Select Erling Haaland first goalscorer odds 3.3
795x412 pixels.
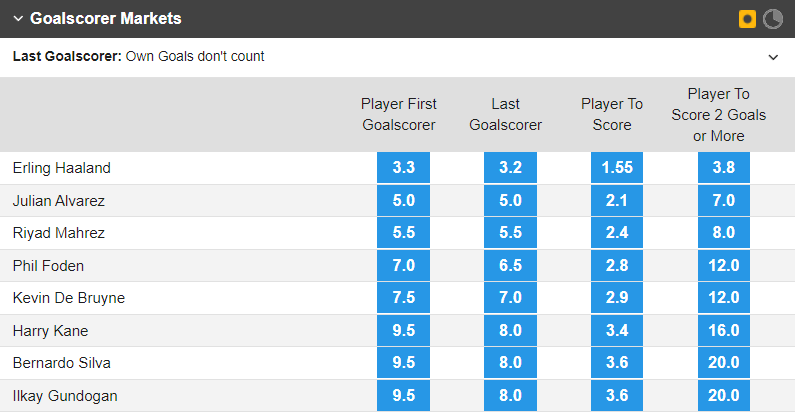tap(403, 167)
